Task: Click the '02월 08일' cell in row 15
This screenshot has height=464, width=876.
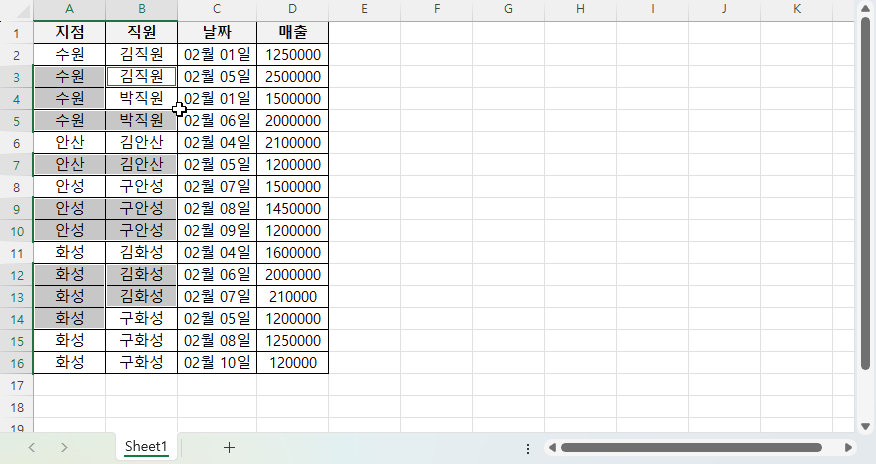Action: 217,341
